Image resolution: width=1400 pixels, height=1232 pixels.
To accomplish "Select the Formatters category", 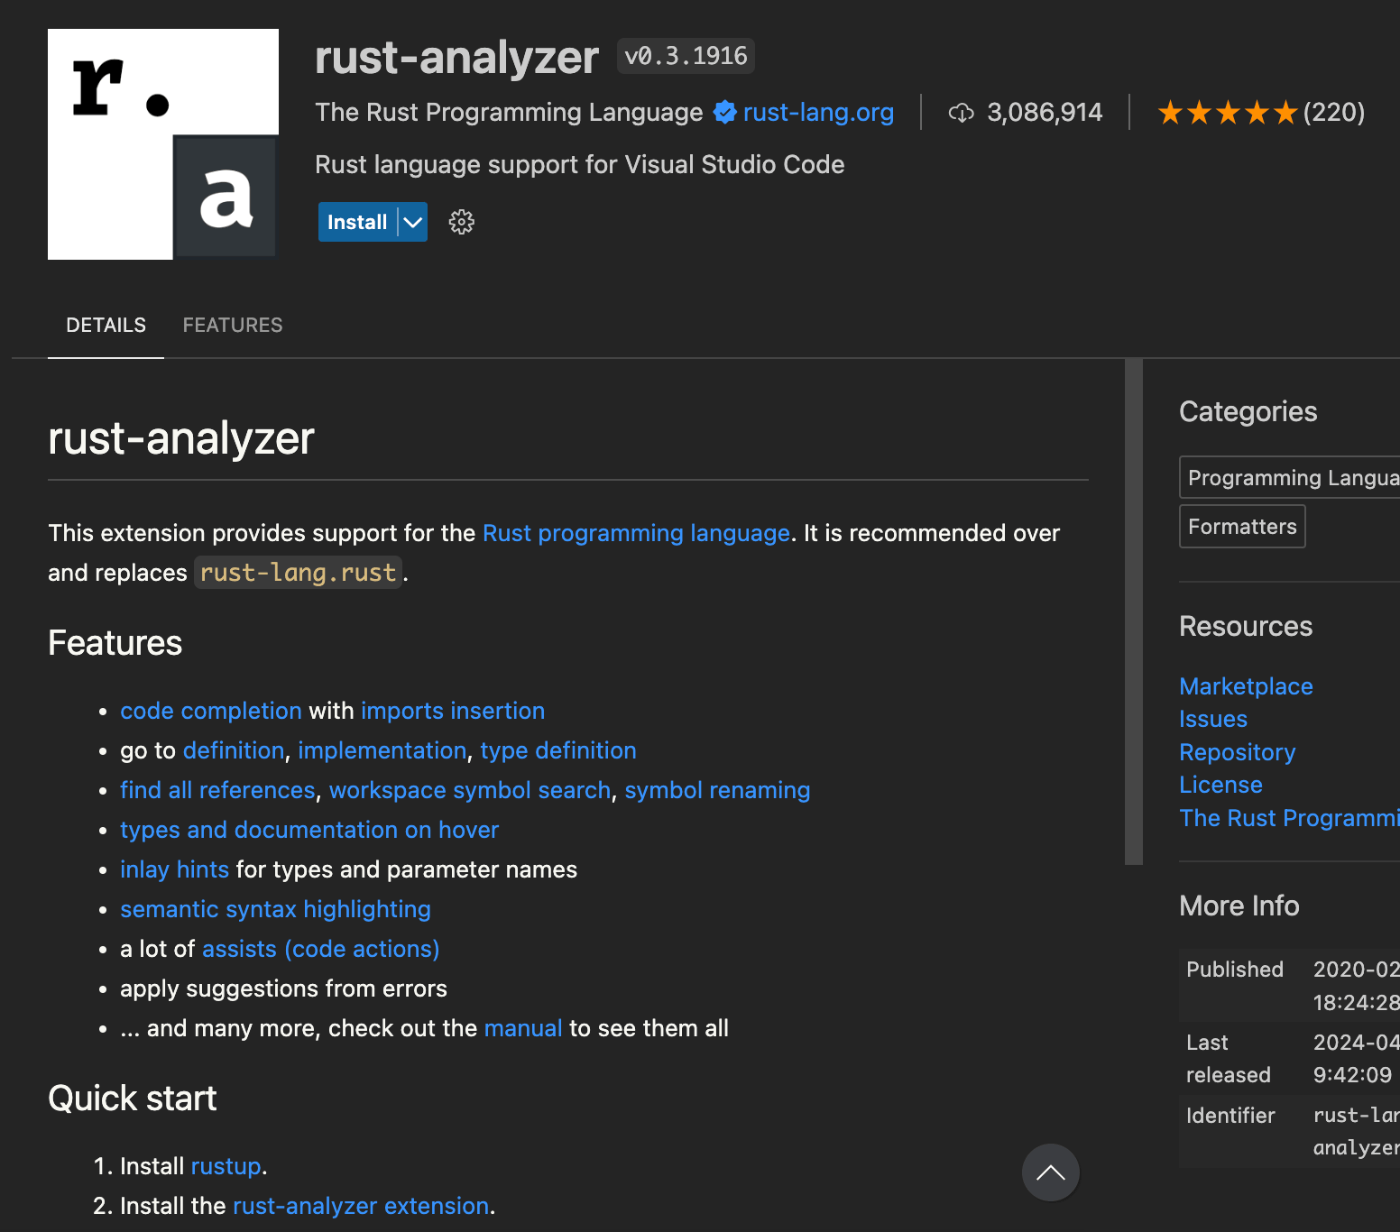I will click(x=1242, y=527).
